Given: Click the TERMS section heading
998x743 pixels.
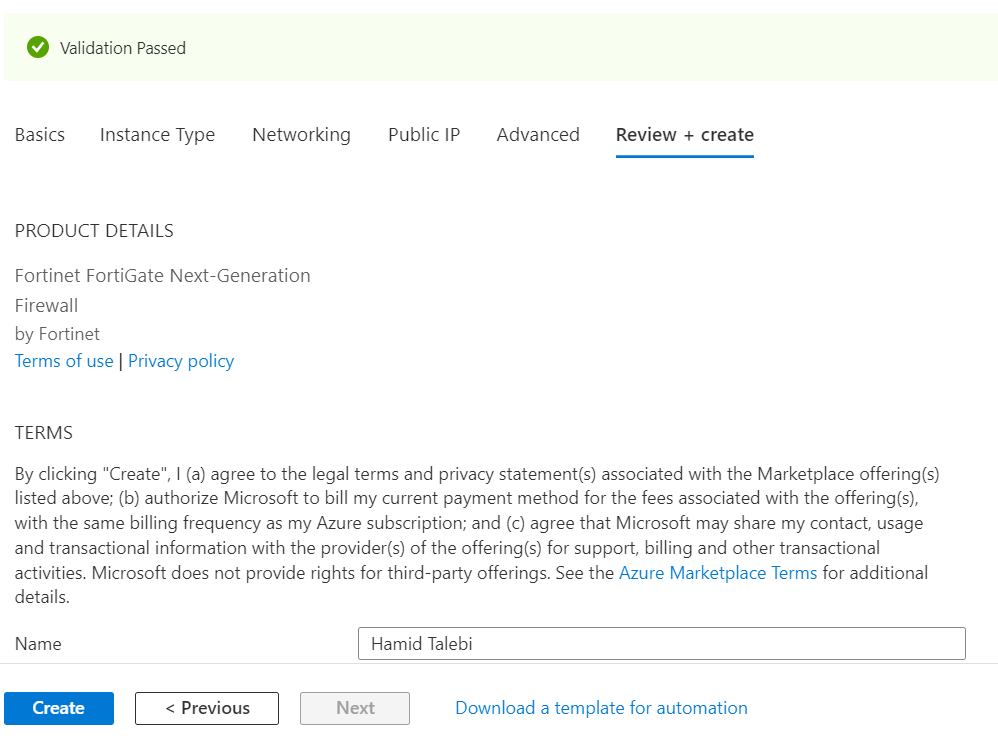Looking at the screenshot, I should 44,433.
